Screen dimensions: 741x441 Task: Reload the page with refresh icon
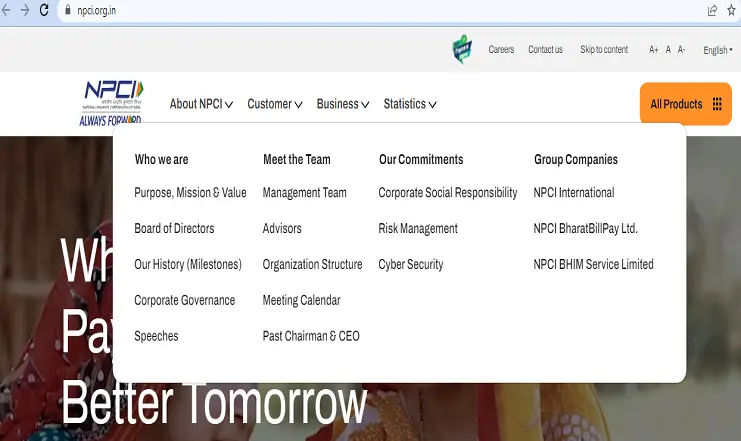click(x=44, y=10)
